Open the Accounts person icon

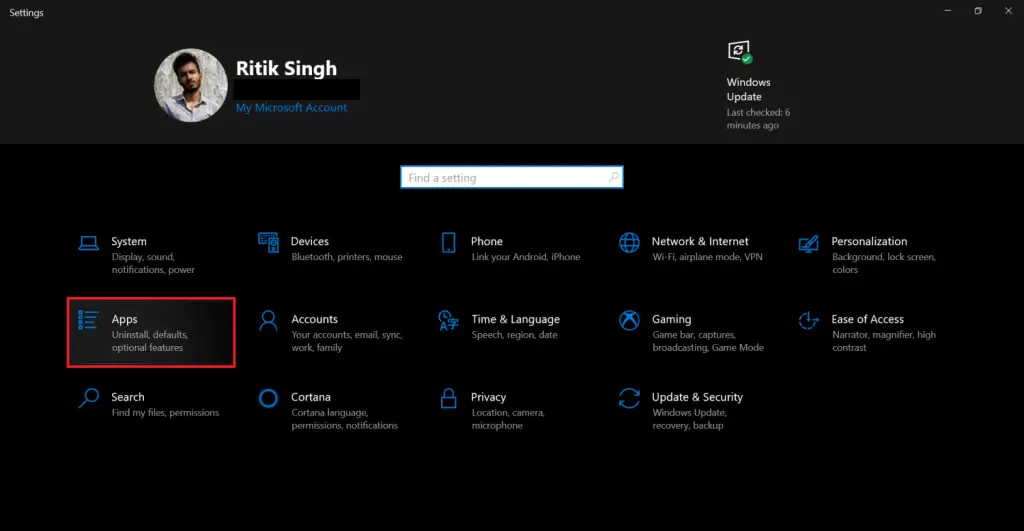(x=268, y=321)
